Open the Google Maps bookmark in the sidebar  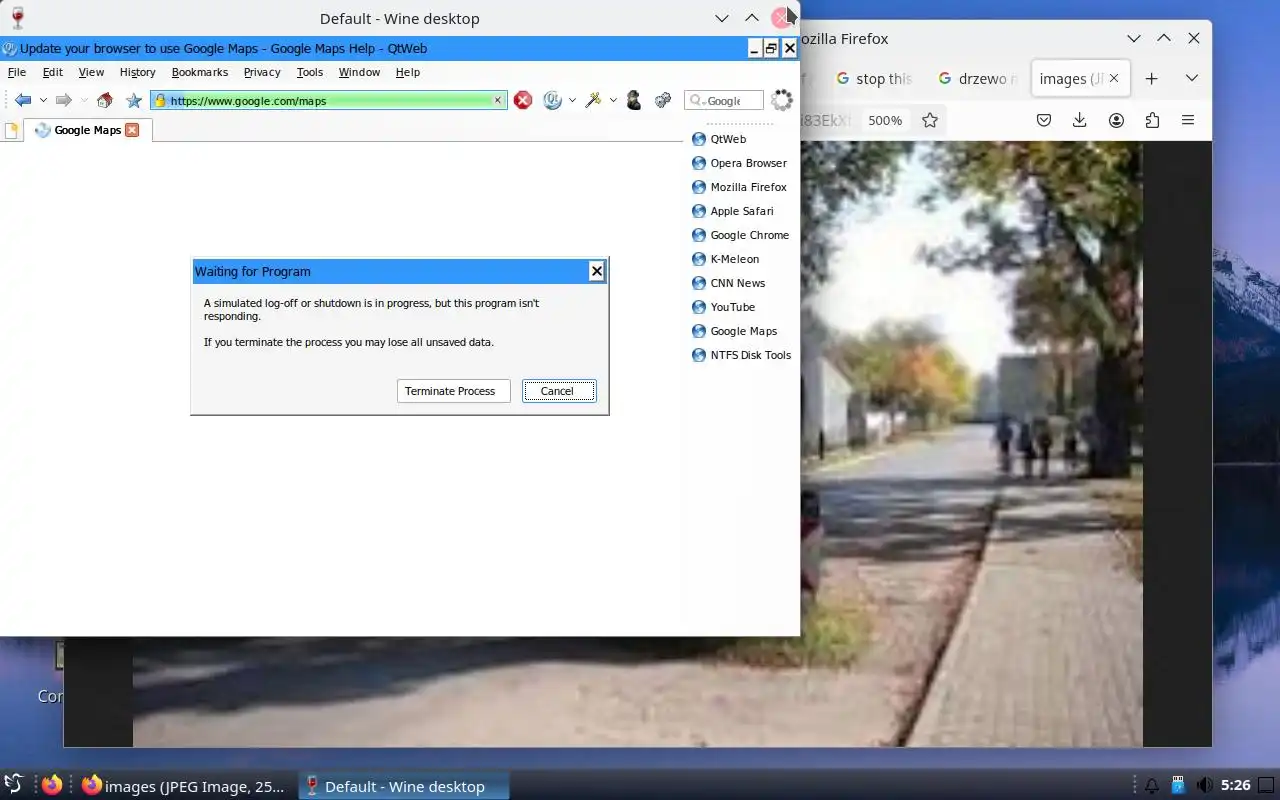click(735, 331)
